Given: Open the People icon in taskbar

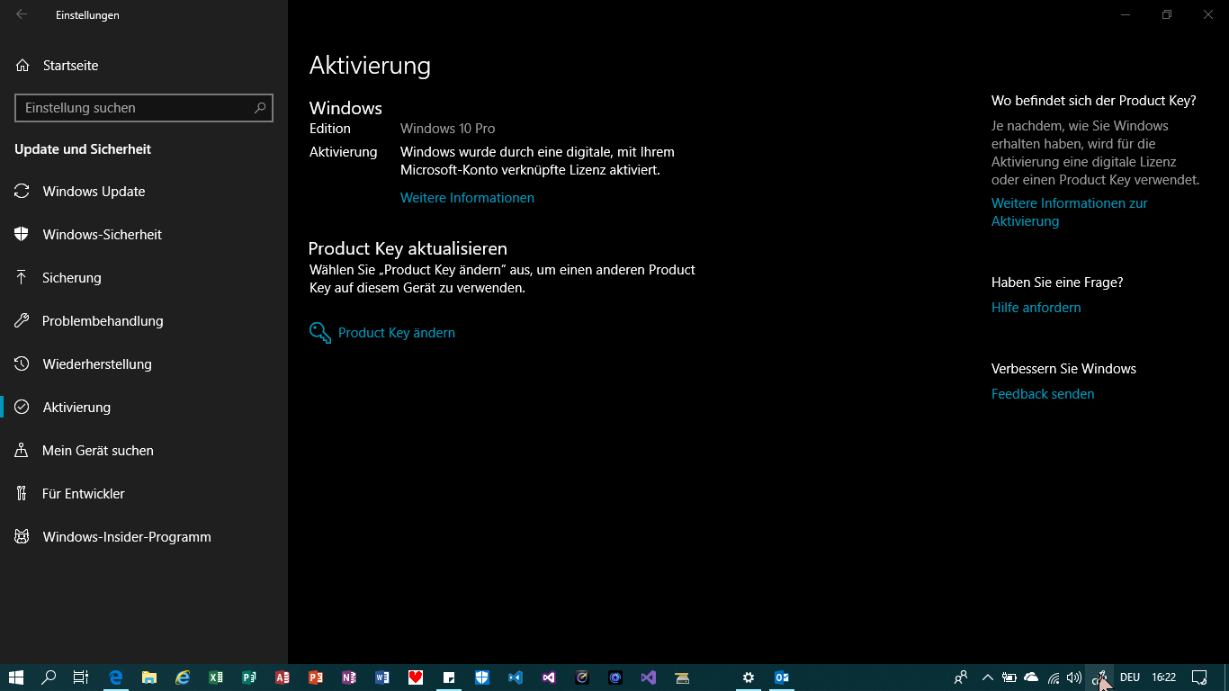Looking at the screenshot, I should tap(961, 678).
